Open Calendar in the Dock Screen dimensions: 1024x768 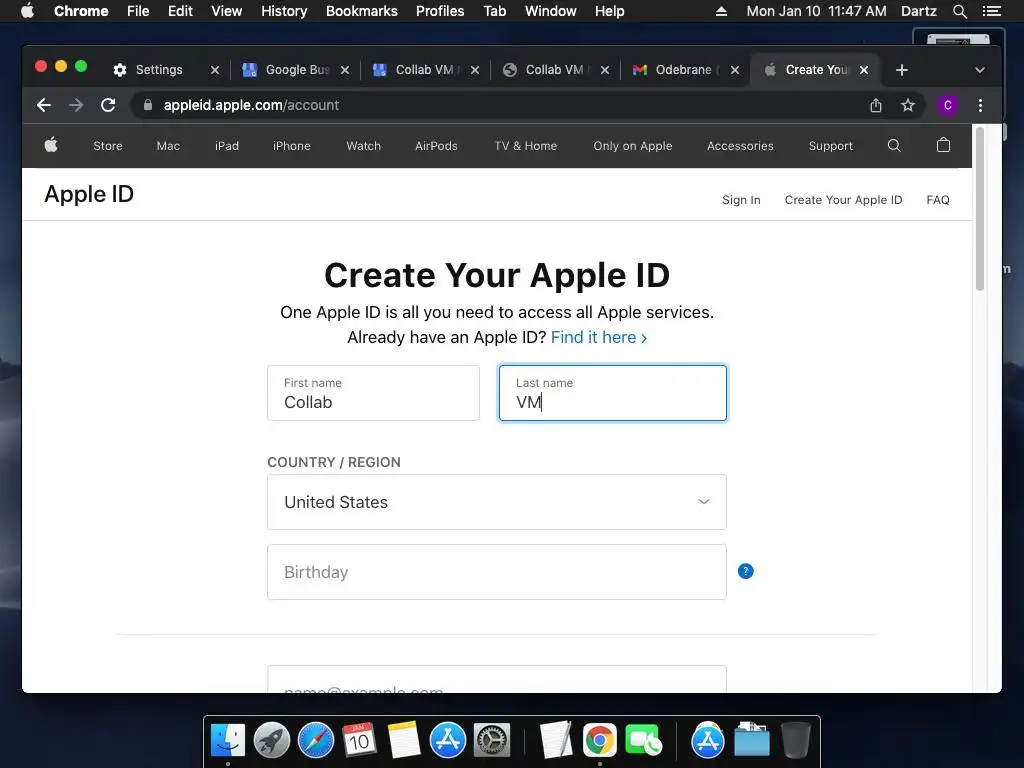coord(359,741)
